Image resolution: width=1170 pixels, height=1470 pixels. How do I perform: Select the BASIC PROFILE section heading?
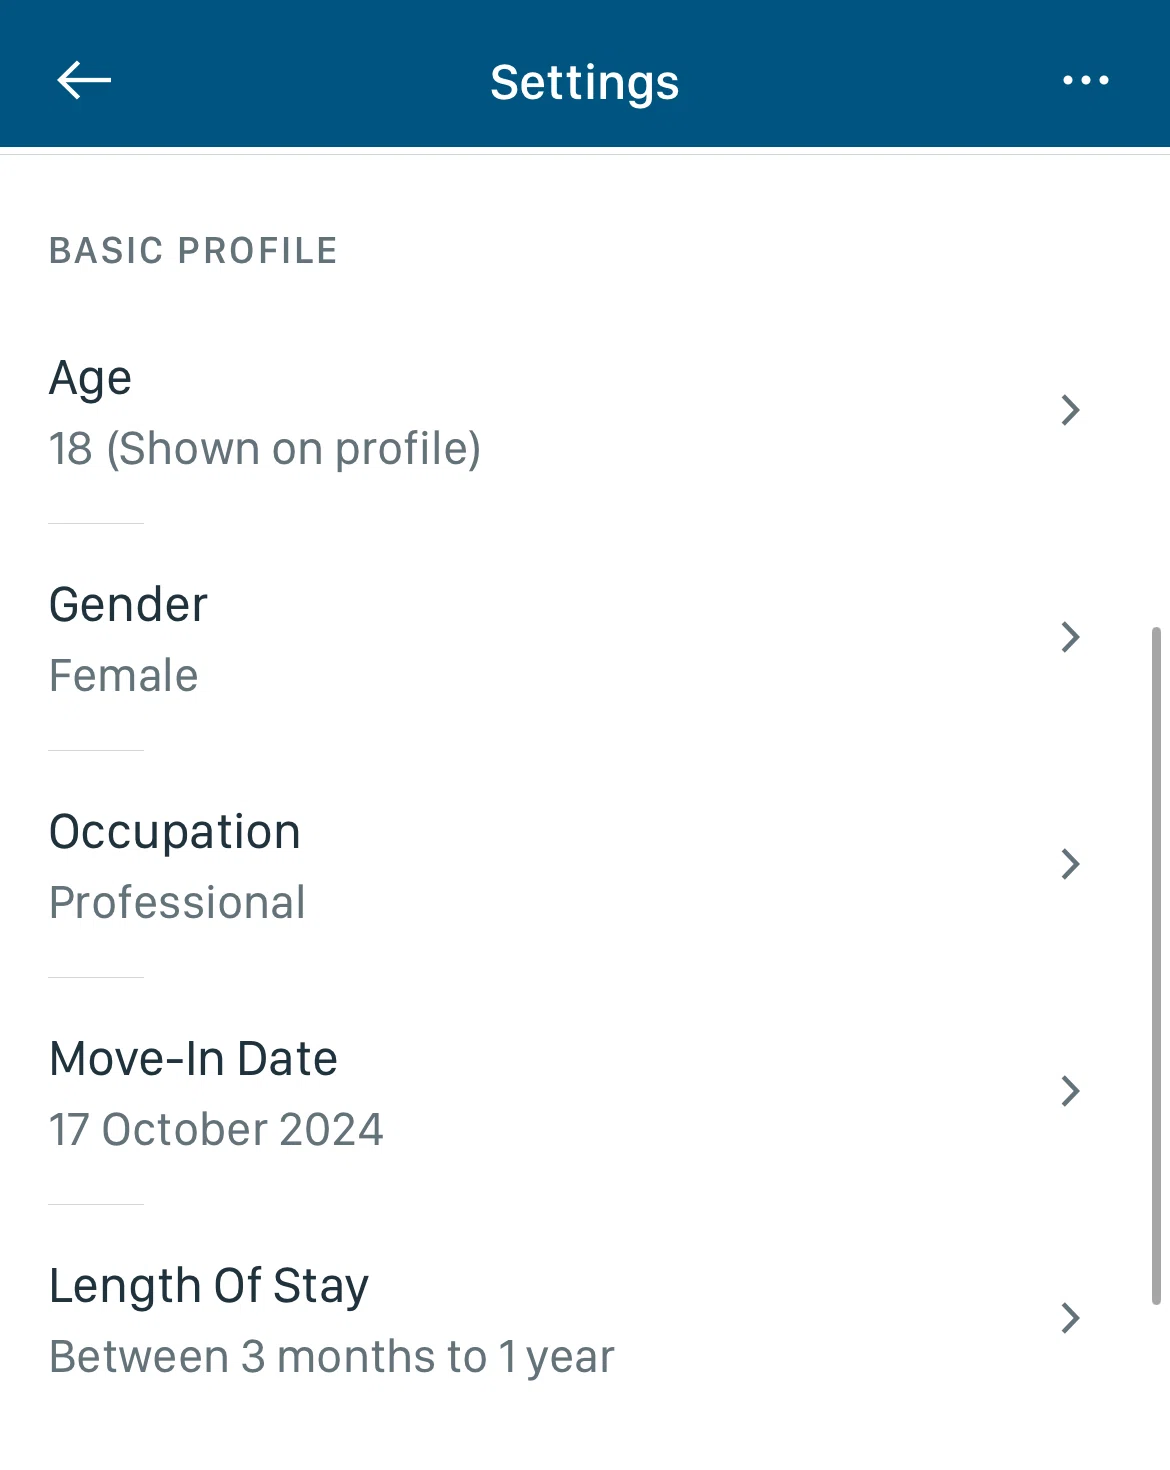point(193,251)
